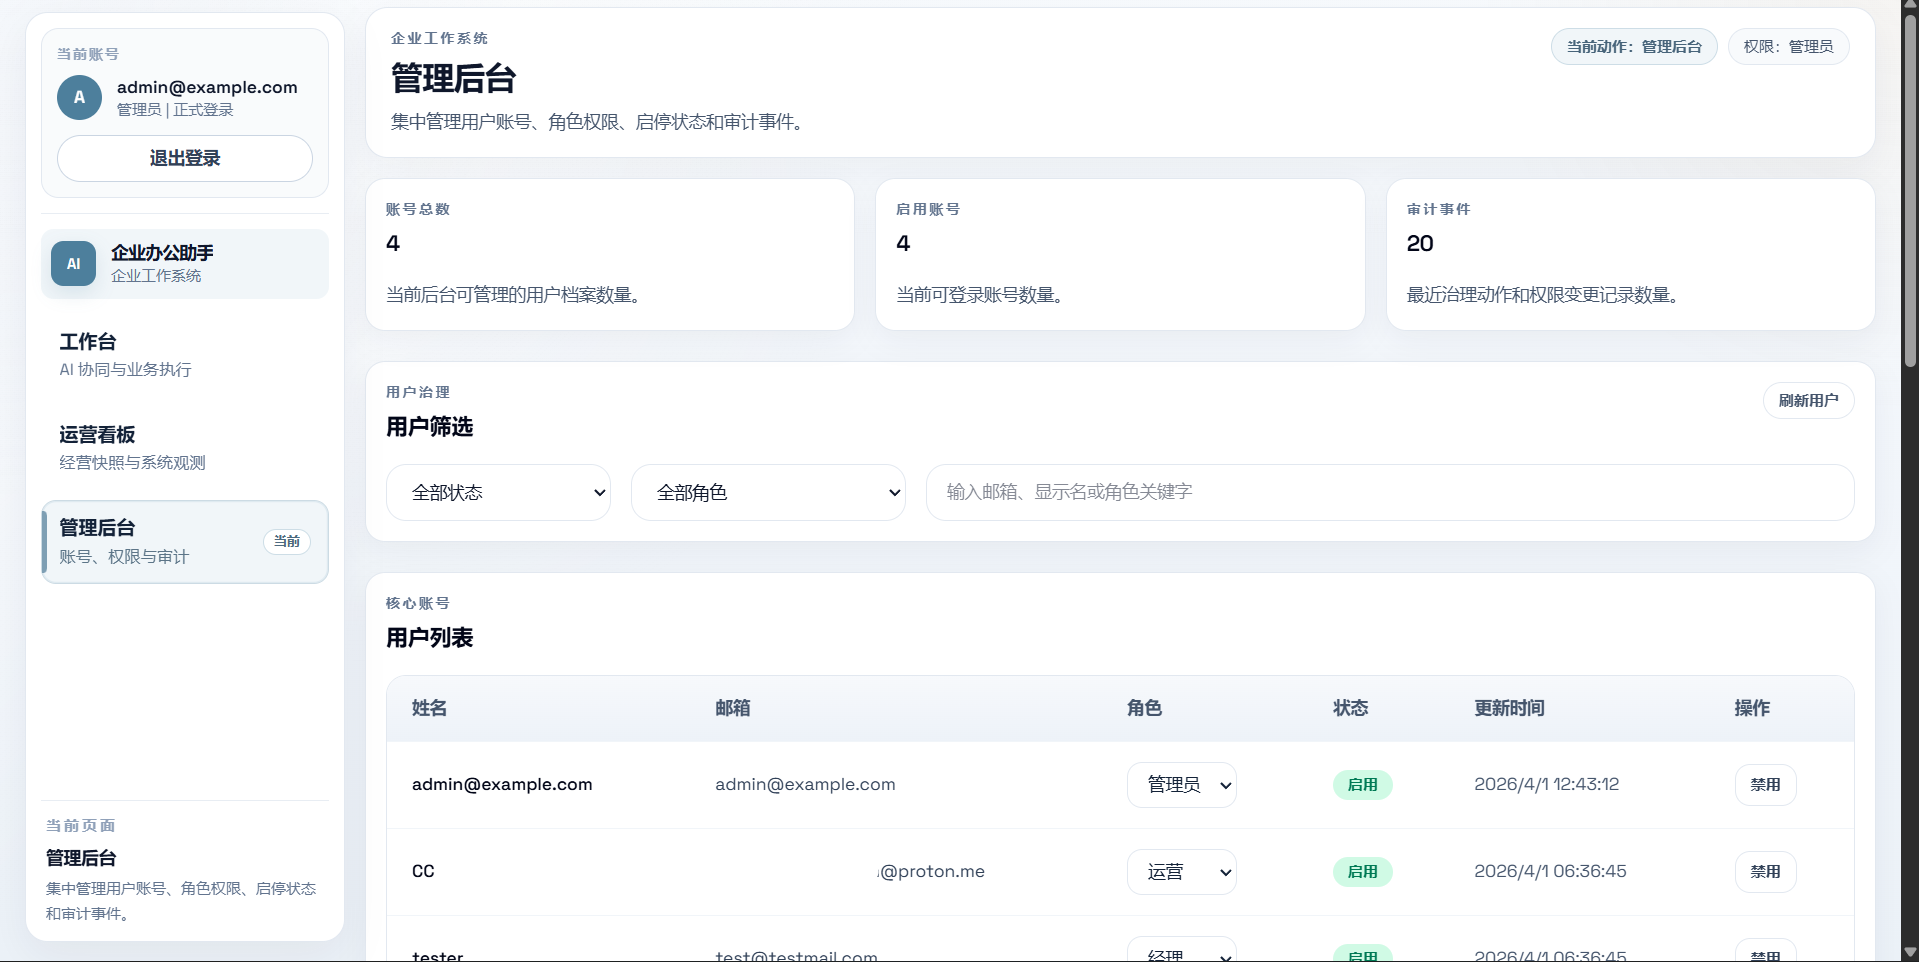Disable the tester account
1919x962 pixels.
[x=1764, y=953]
